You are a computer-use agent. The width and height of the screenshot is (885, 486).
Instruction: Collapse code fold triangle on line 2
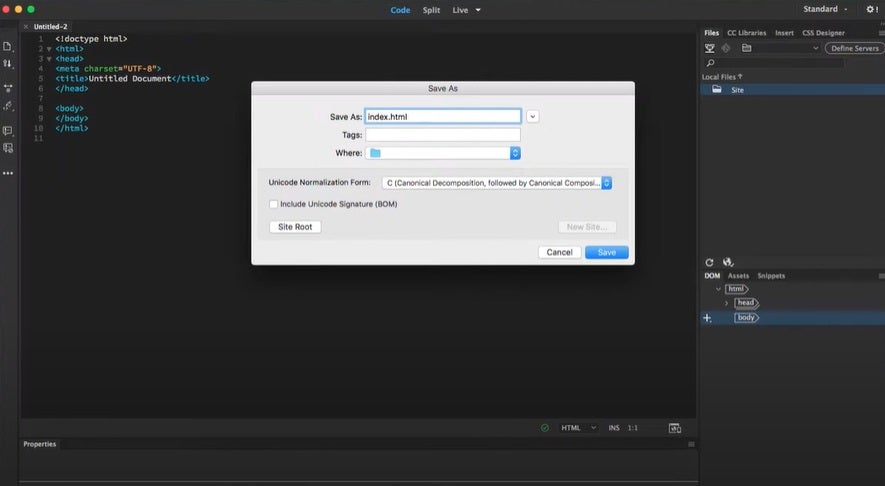[x=50, y=49]
